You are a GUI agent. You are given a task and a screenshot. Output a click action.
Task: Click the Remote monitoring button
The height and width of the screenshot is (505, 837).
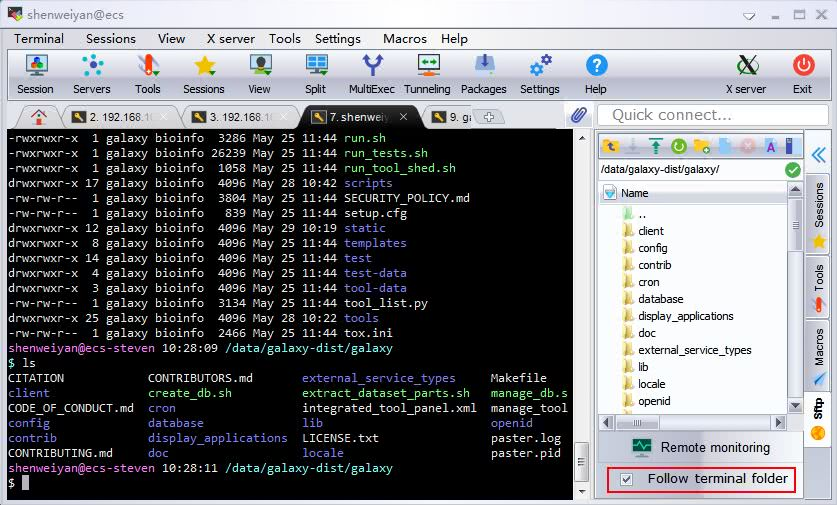[x=701, y=447]
